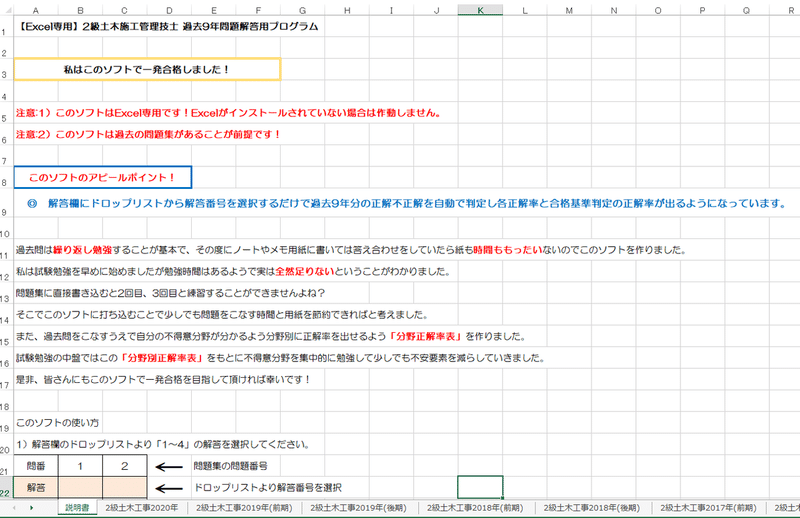The height and width of the screenshot is (518, 800).
Task: Select column Q header
Action: click(x=747, y=10)
